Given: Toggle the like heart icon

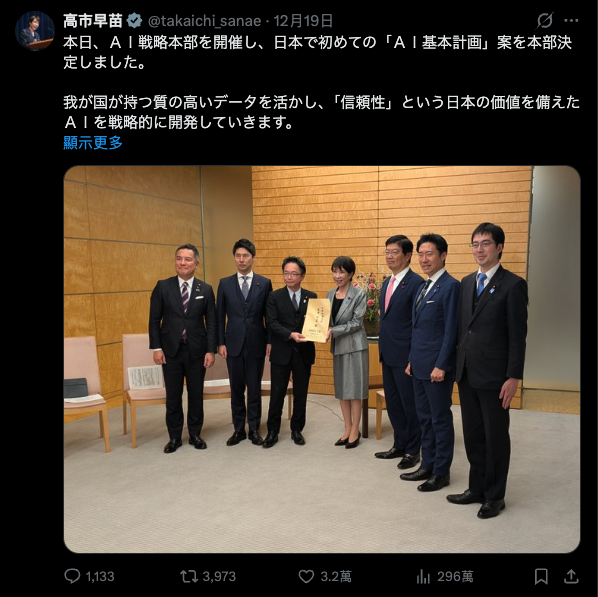Looking at the screenshot, I should pos(306,576).
